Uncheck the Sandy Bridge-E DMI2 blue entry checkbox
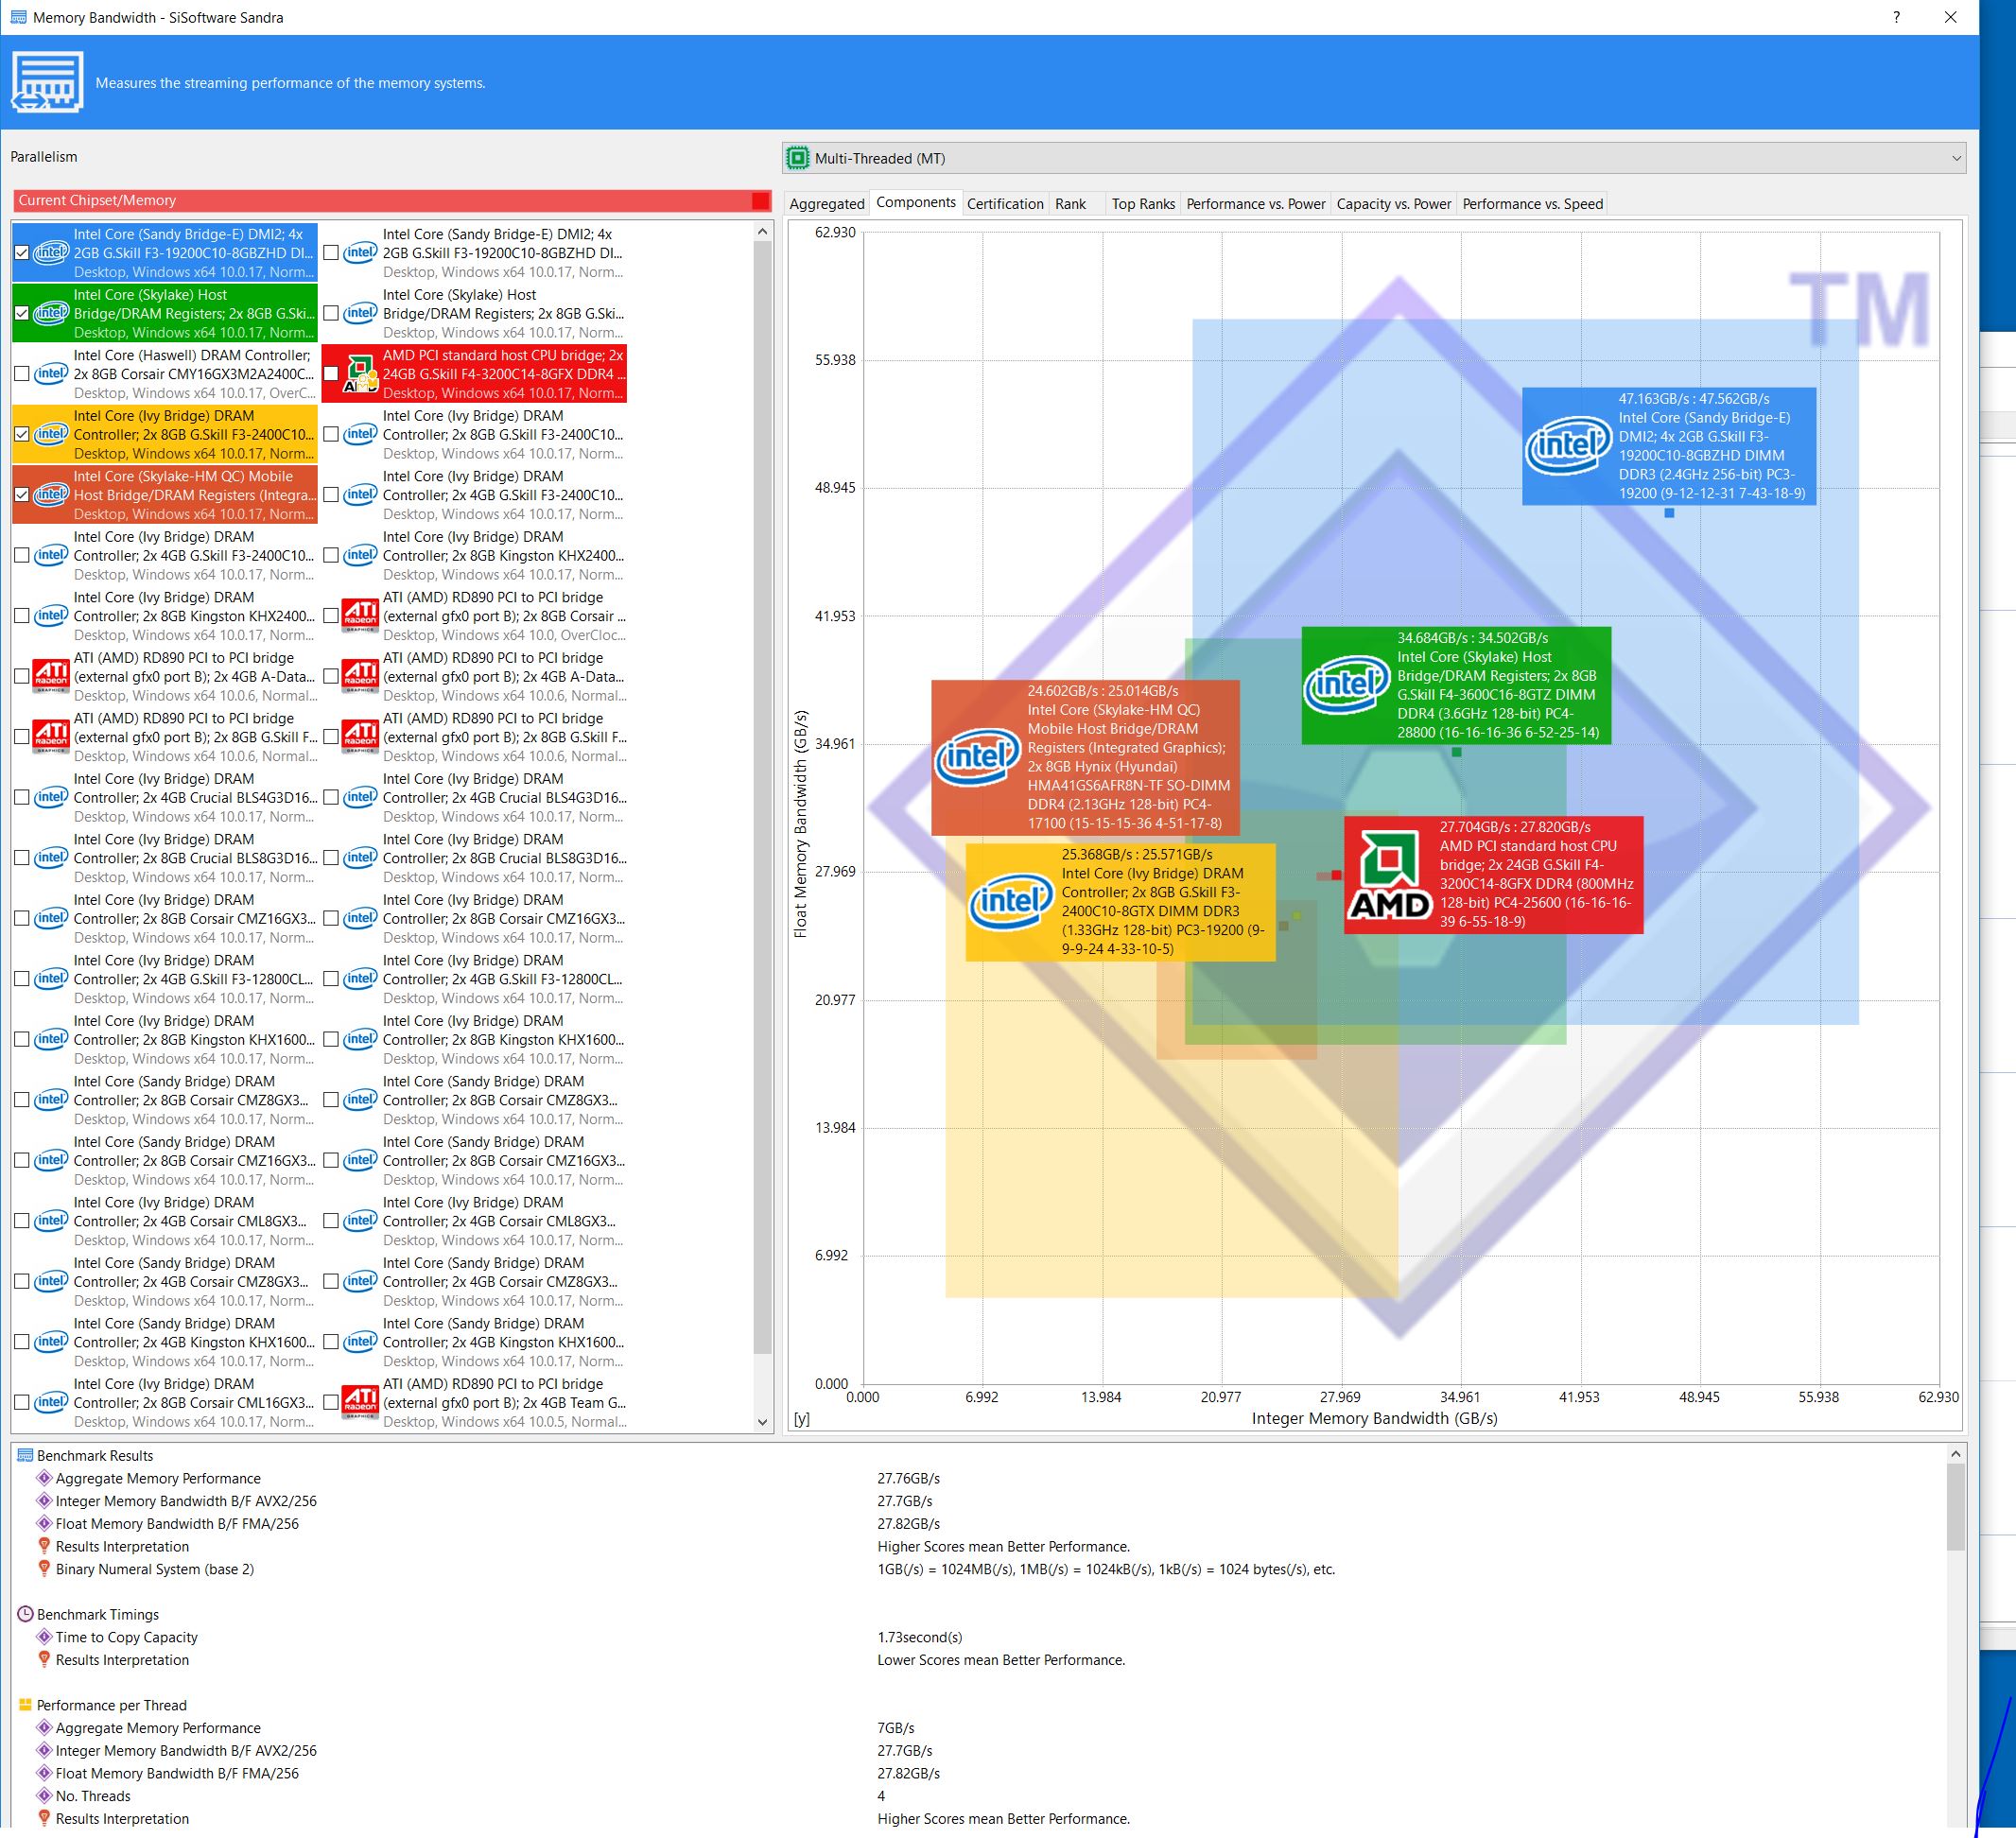This screenshot has width=2016, height=1838. (22, 253)
